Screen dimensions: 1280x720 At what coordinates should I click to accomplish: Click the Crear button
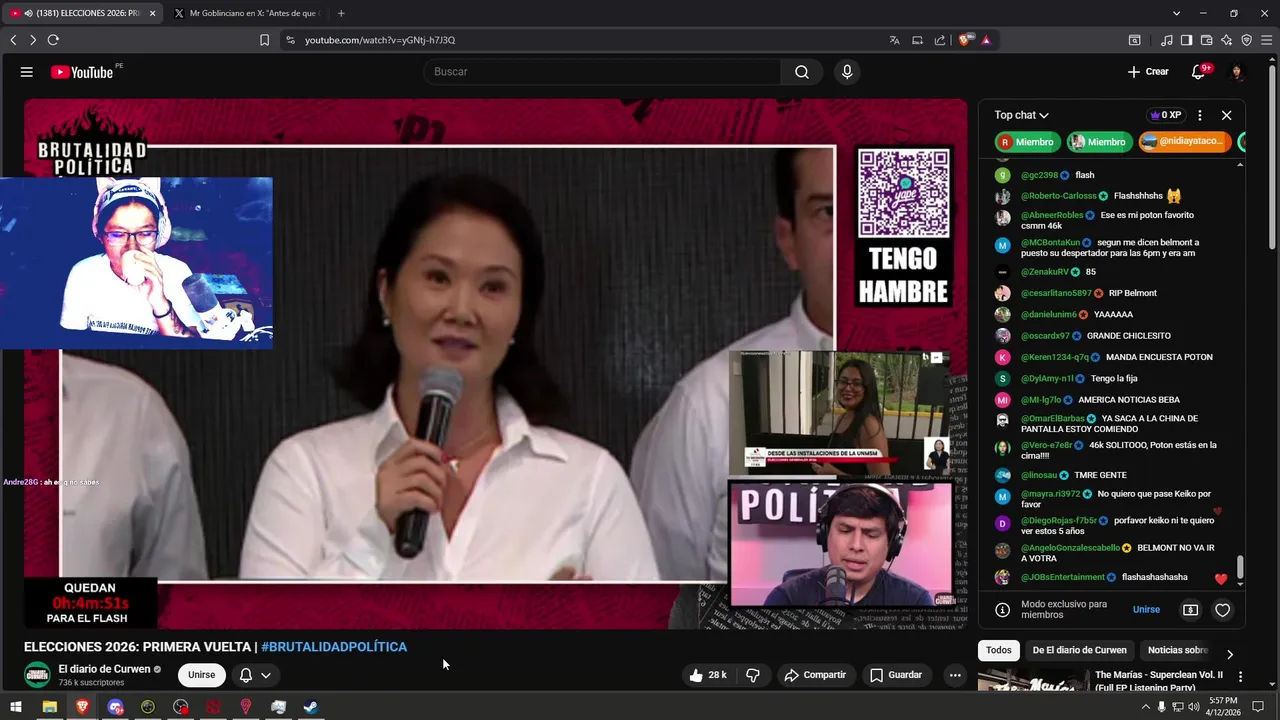pos(1148,72)
